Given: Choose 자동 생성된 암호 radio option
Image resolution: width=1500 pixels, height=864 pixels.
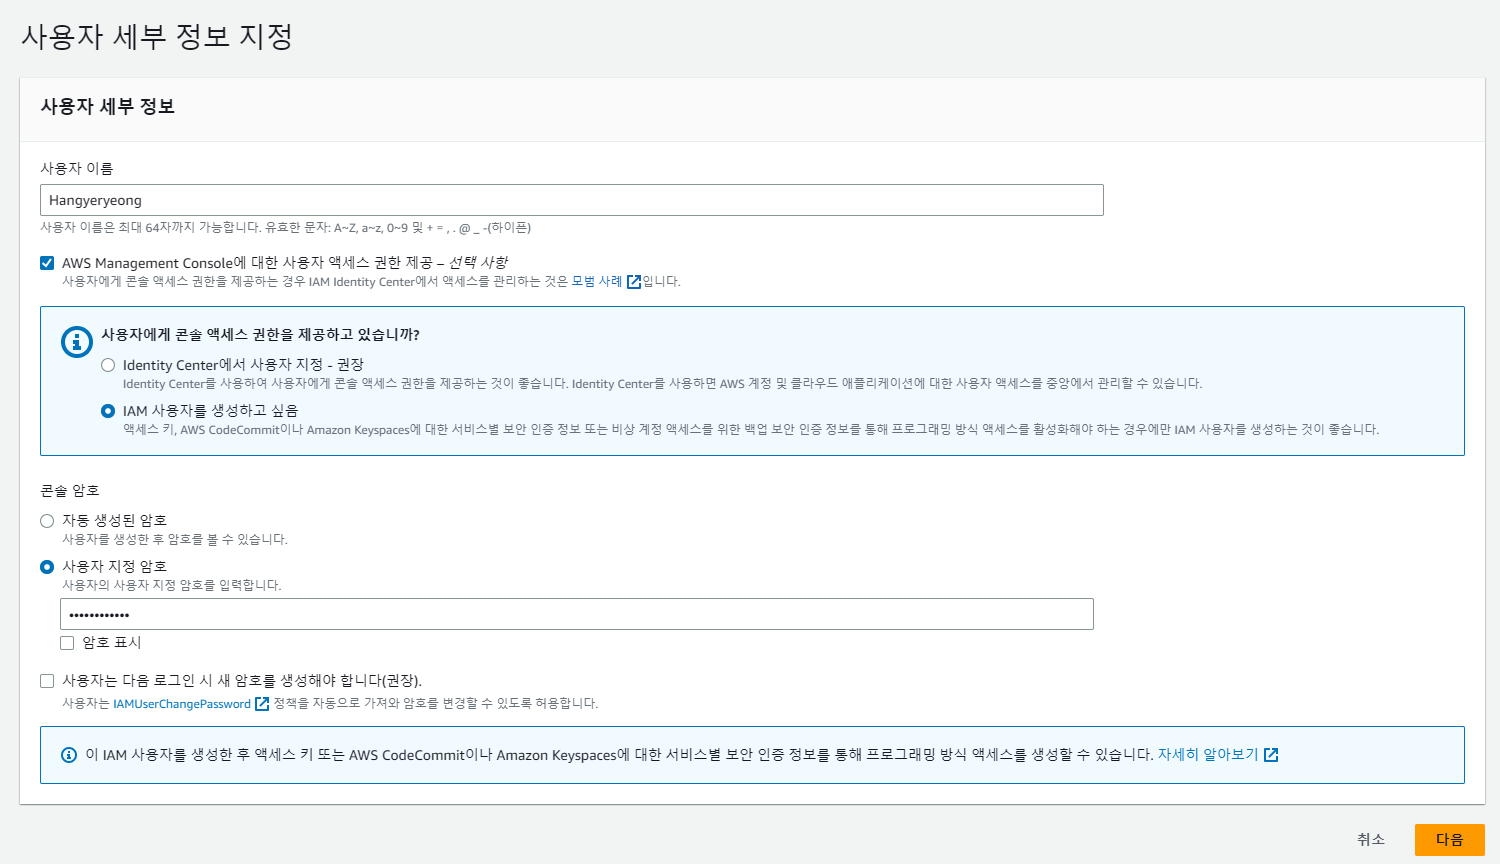Looking at the screenshot, I should 47,521.
